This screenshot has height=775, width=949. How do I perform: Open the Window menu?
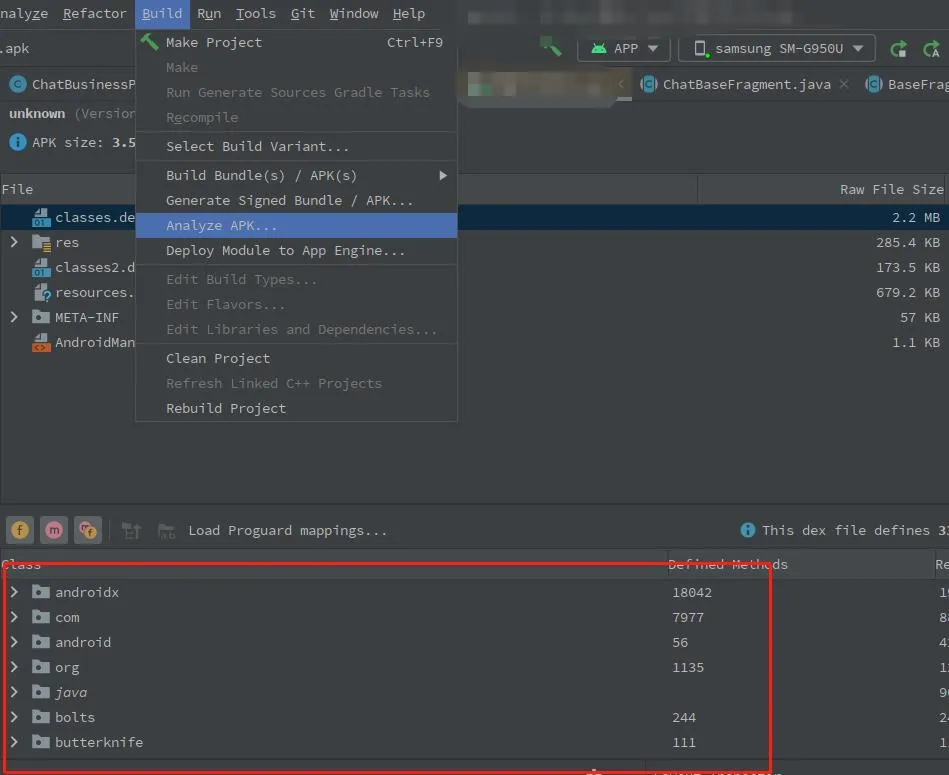(353, 13)
